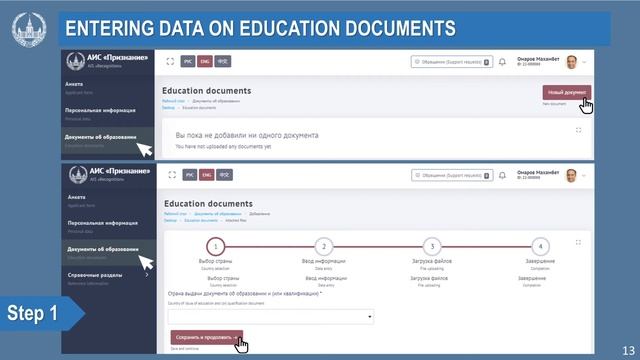Open the country of issue dropdown

point(271,317)
